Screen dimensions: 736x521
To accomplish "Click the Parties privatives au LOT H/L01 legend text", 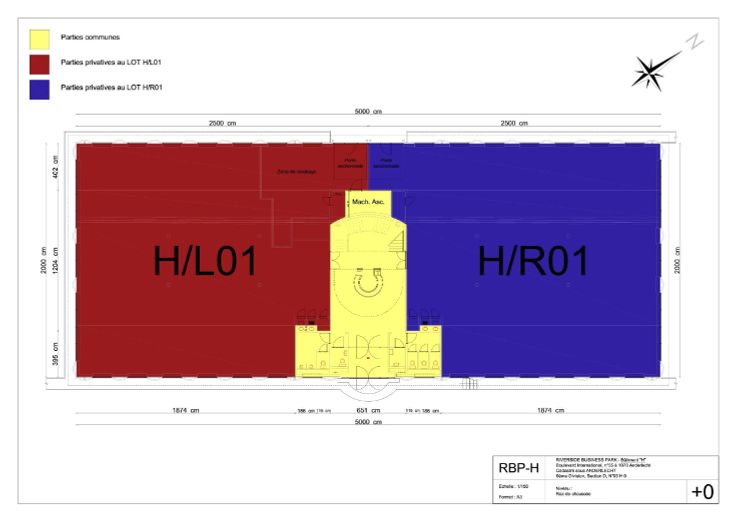I will (111, 62).
